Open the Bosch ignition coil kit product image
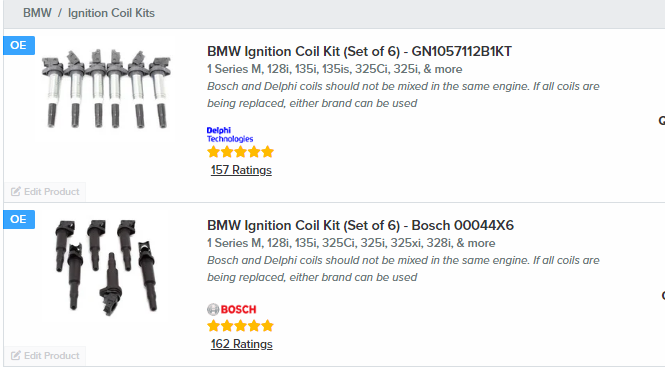 [x=107, y=267]
